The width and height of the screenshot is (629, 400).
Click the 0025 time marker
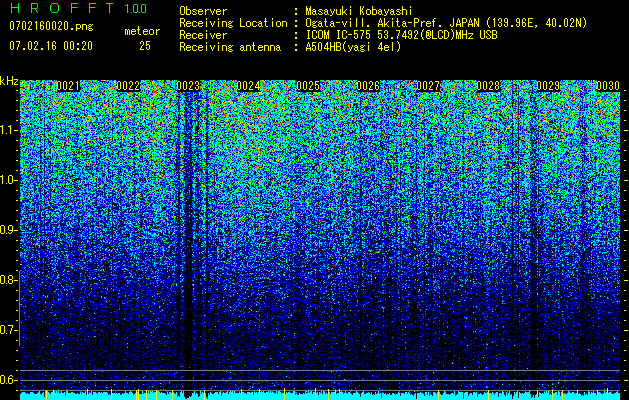[308, 86]
